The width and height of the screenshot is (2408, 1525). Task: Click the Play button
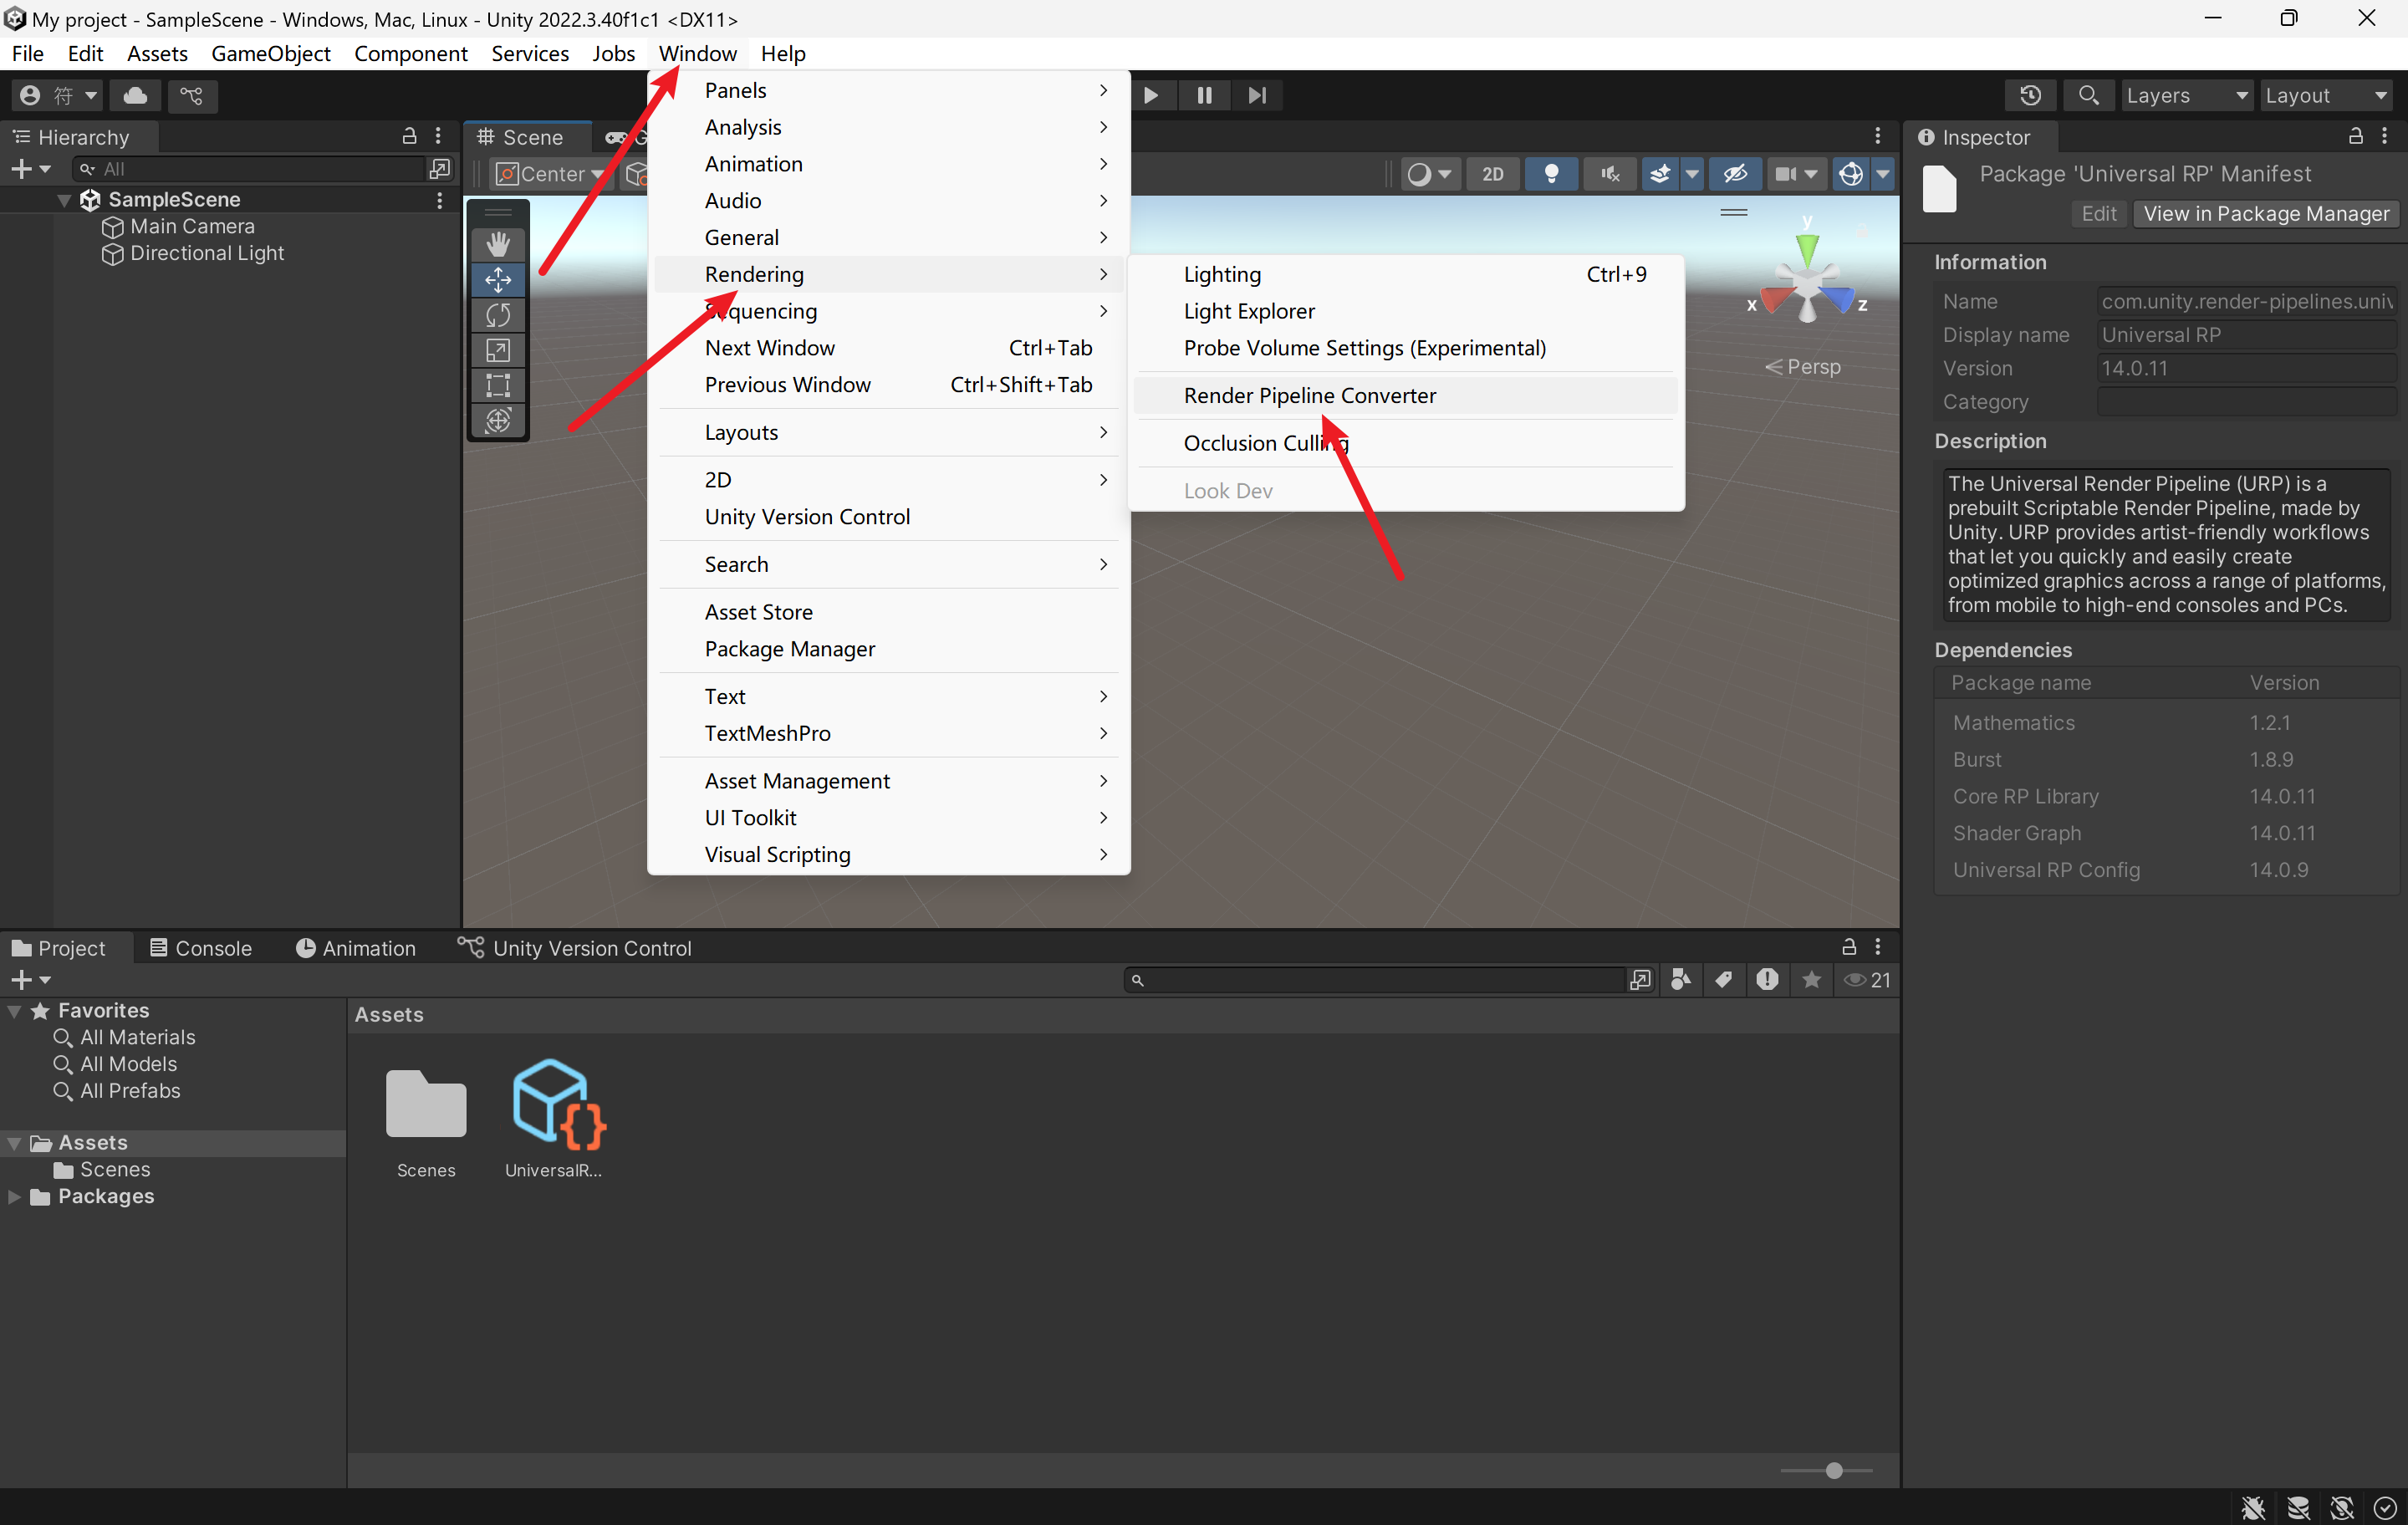(1151, 95)
